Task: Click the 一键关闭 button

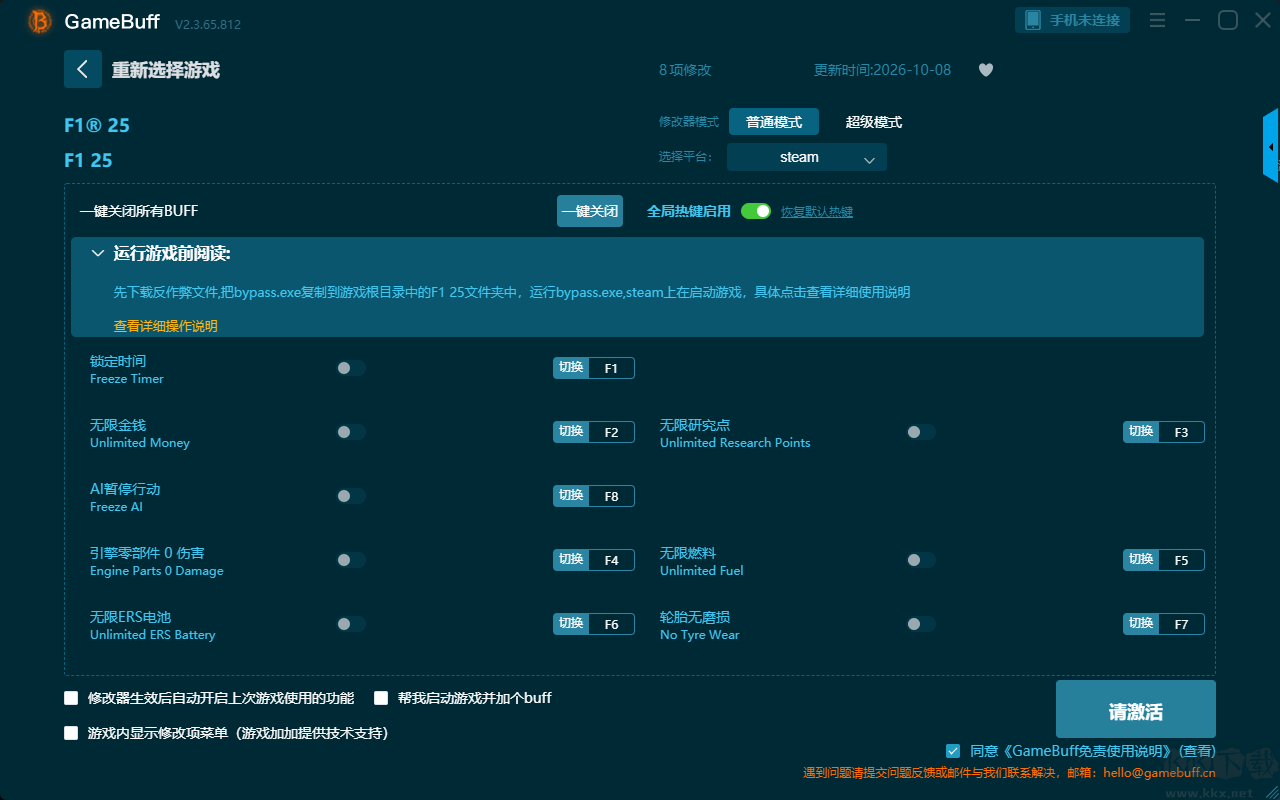Action: coord(590,211)
